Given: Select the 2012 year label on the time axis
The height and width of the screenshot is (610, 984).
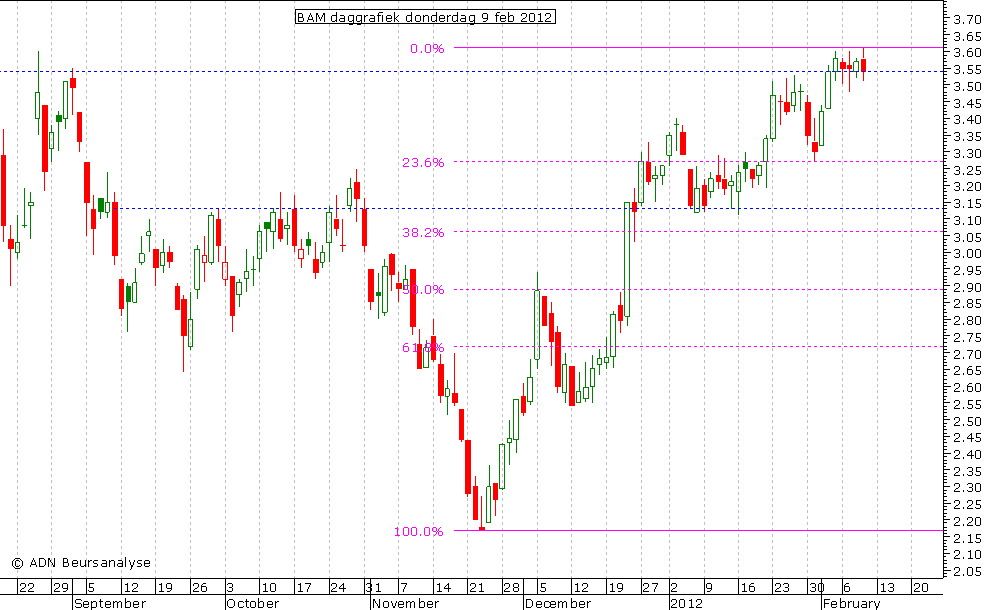Looking at the screenshot, I should coord(687,603).
